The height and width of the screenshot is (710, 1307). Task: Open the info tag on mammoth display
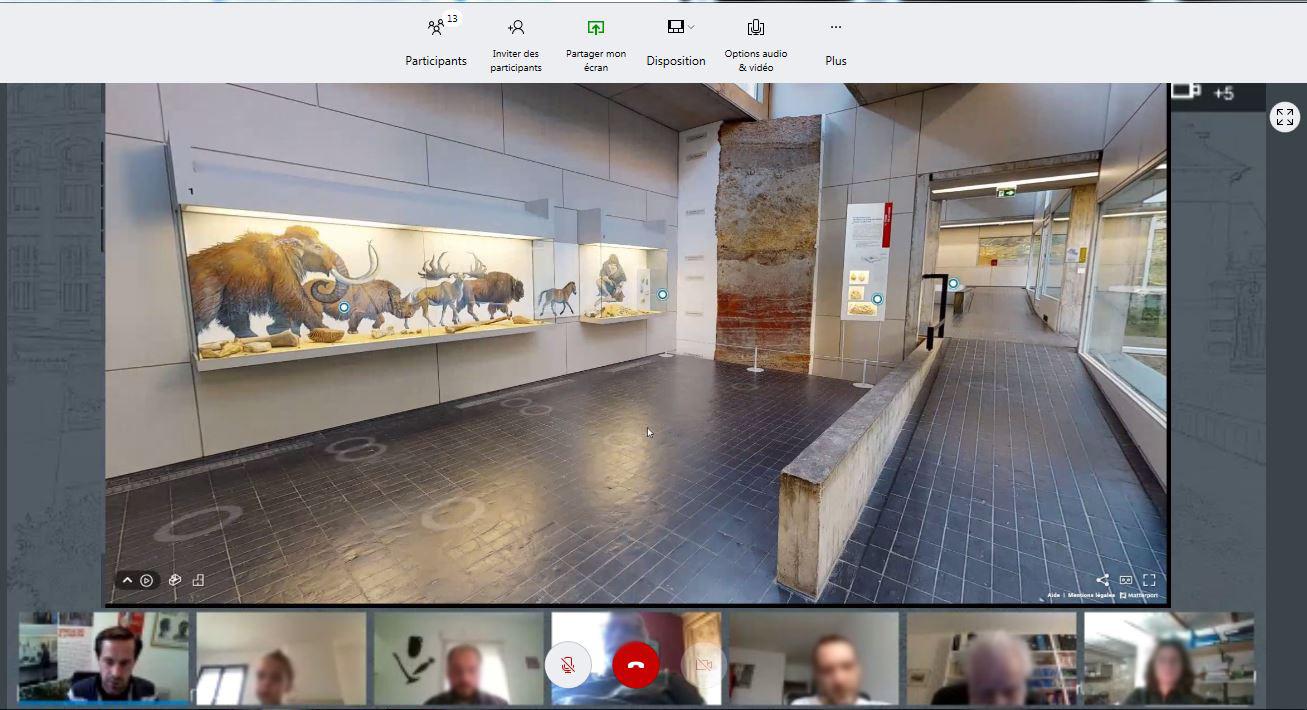point(344,308)
